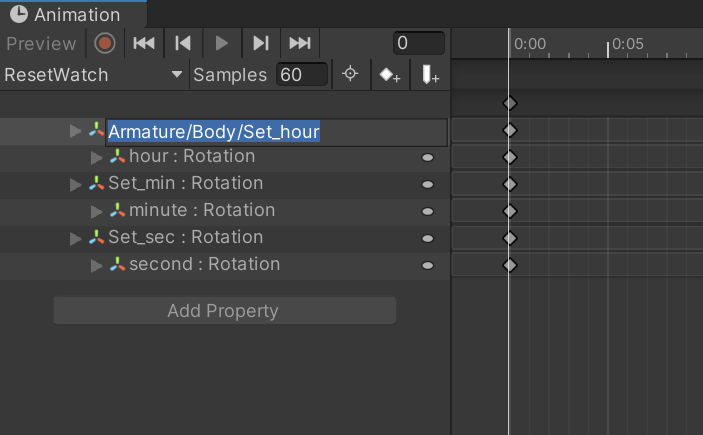Jump to the previous keyframe
Viewport: 703px width, 435px height.
(x=183, y=44)
